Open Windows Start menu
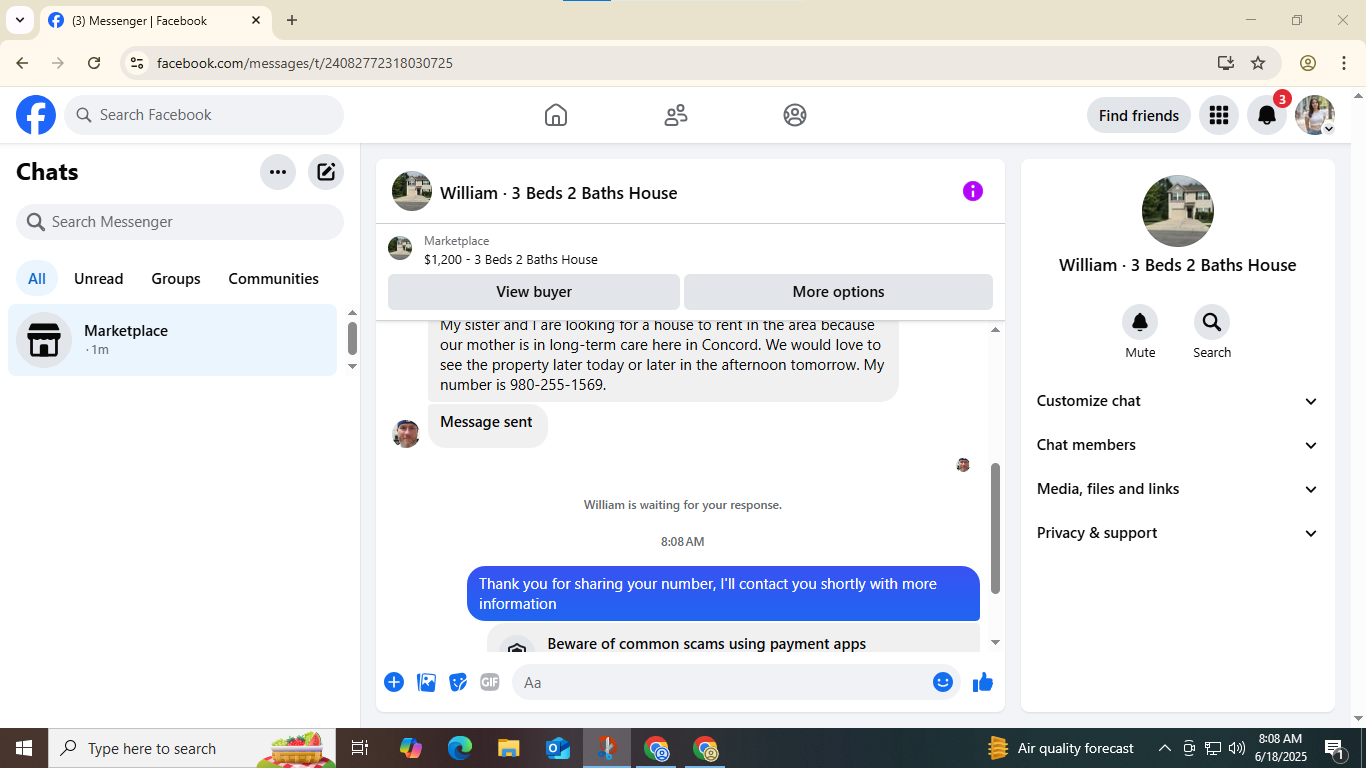The width and height of the screenshot is (1366, 768). point(24,748)
